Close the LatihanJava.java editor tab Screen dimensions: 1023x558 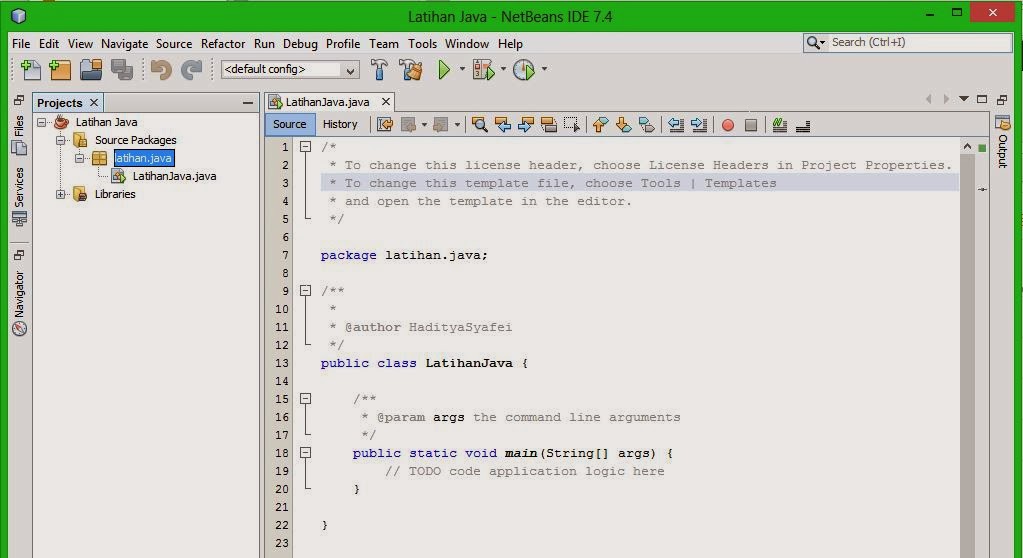click(386, 102)
